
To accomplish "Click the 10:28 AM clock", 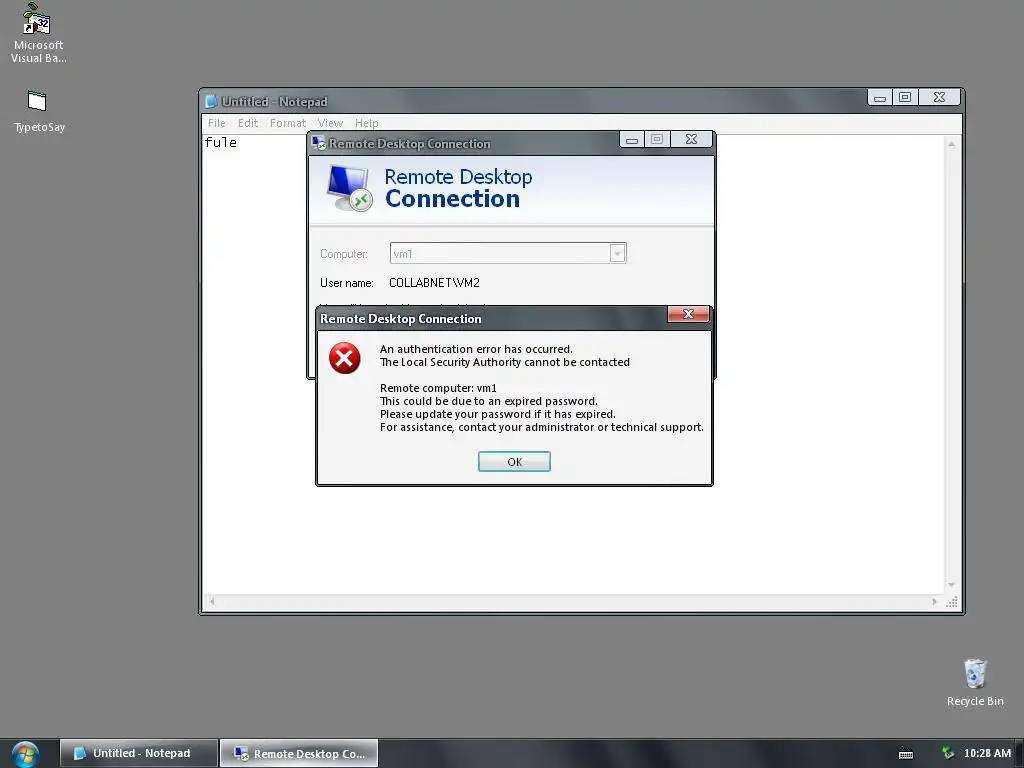I will coord(987,753).
